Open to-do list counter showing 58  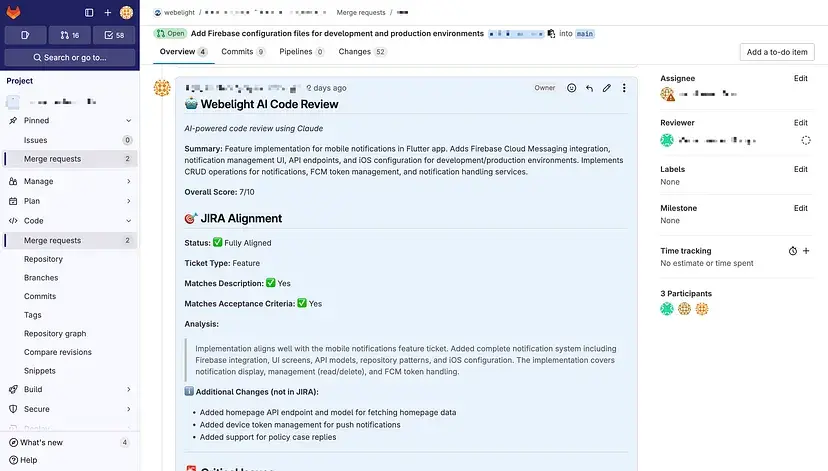[115, 35]
